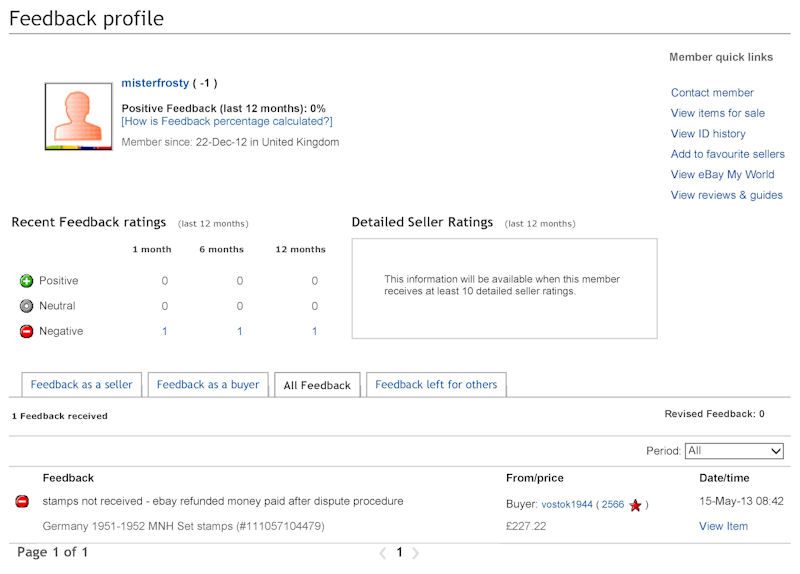Expand the Period dropdown
Image resolution: width=800 pixels, height=574 pixels.
(734, 451)
